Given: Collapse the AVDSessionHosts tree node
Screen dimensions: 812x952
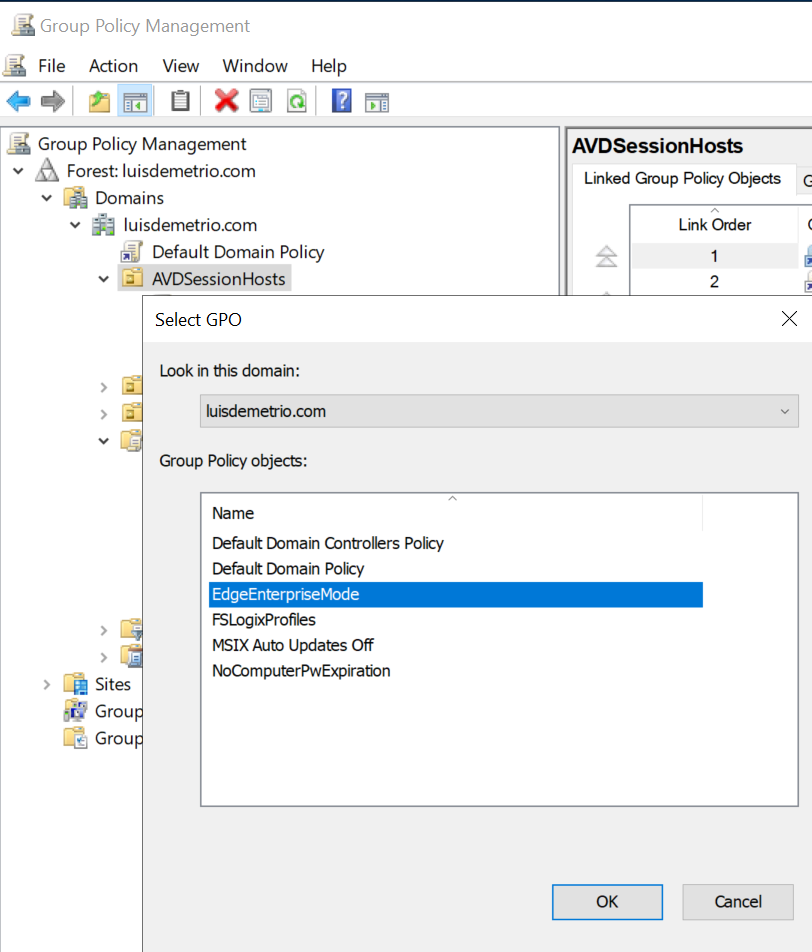Looking at the screenshot, I should coord(104,279).
